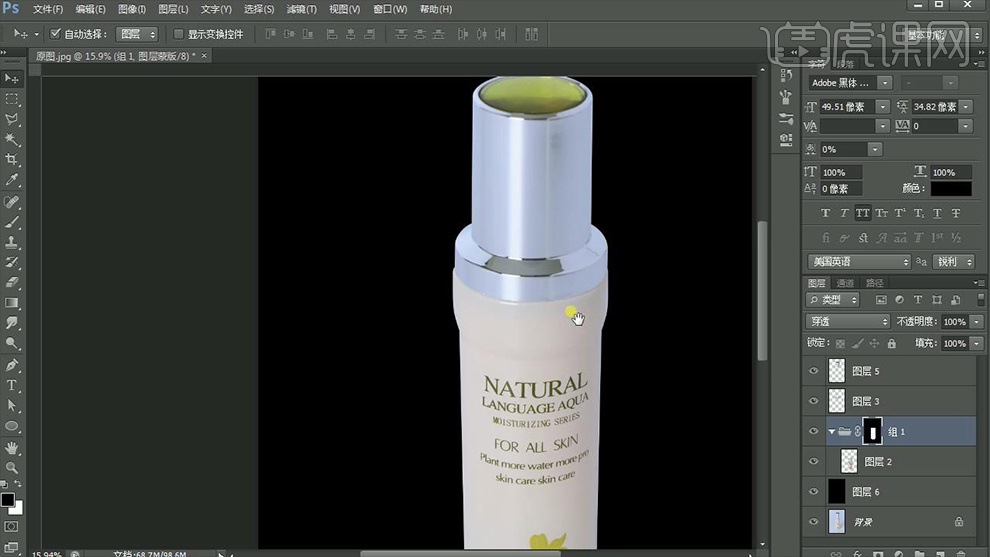Select the Eraser tool
Screen dimensions: 990x557
[11, 282]
